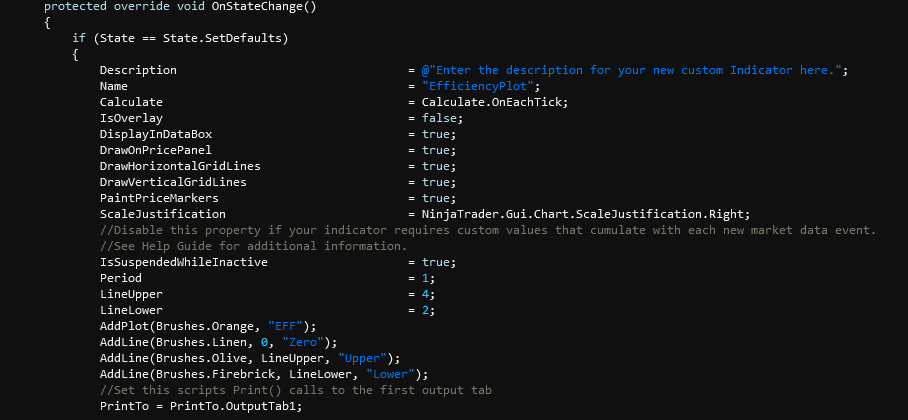
Task: Click the DisplayInDataBox property
Action: (x=156, y=134)
